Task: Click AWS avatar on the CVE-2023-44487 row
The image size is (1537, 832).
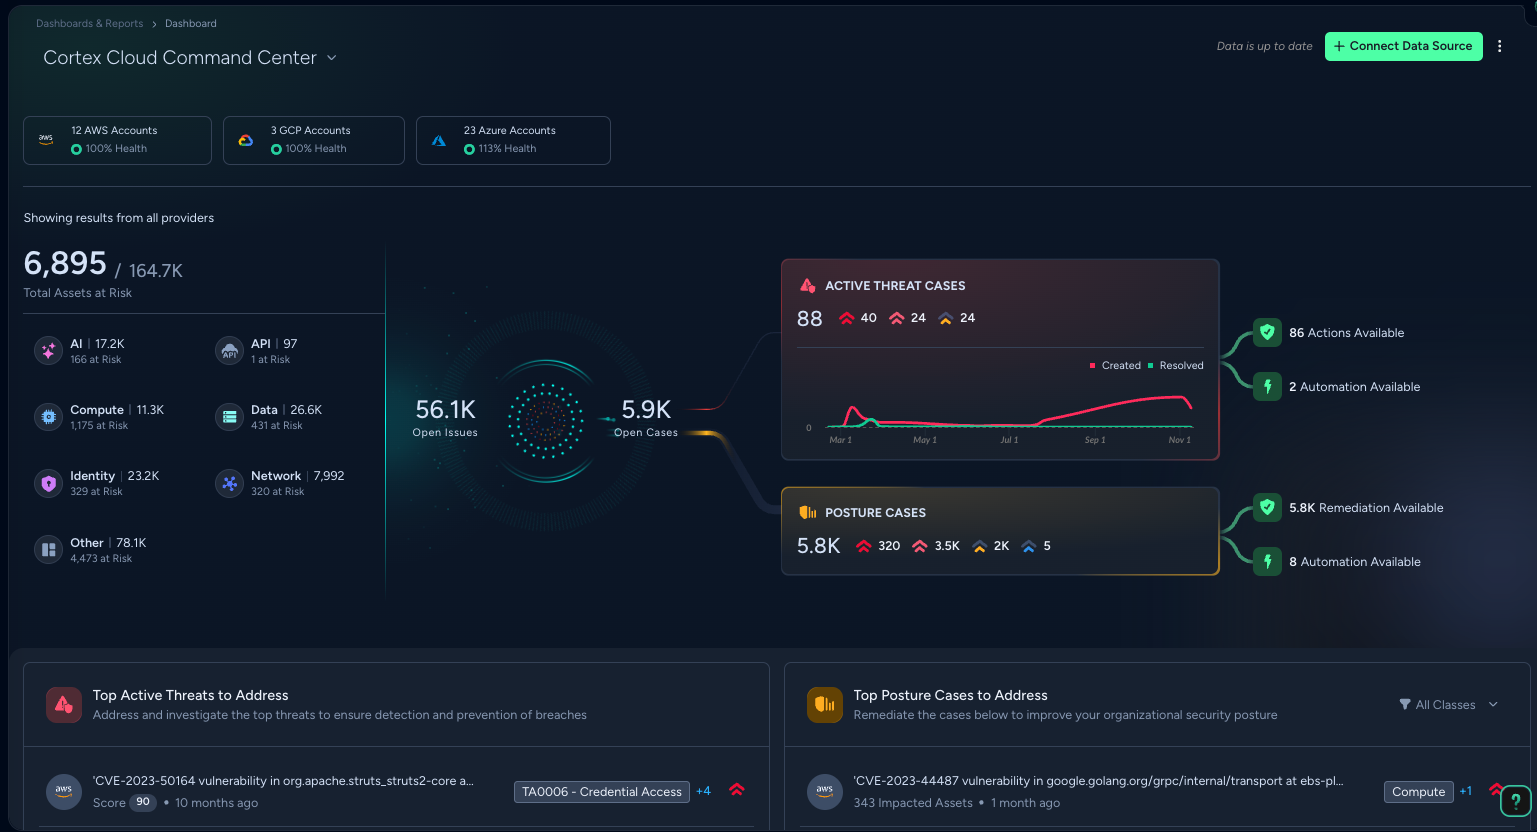Action: click(825, 791)
